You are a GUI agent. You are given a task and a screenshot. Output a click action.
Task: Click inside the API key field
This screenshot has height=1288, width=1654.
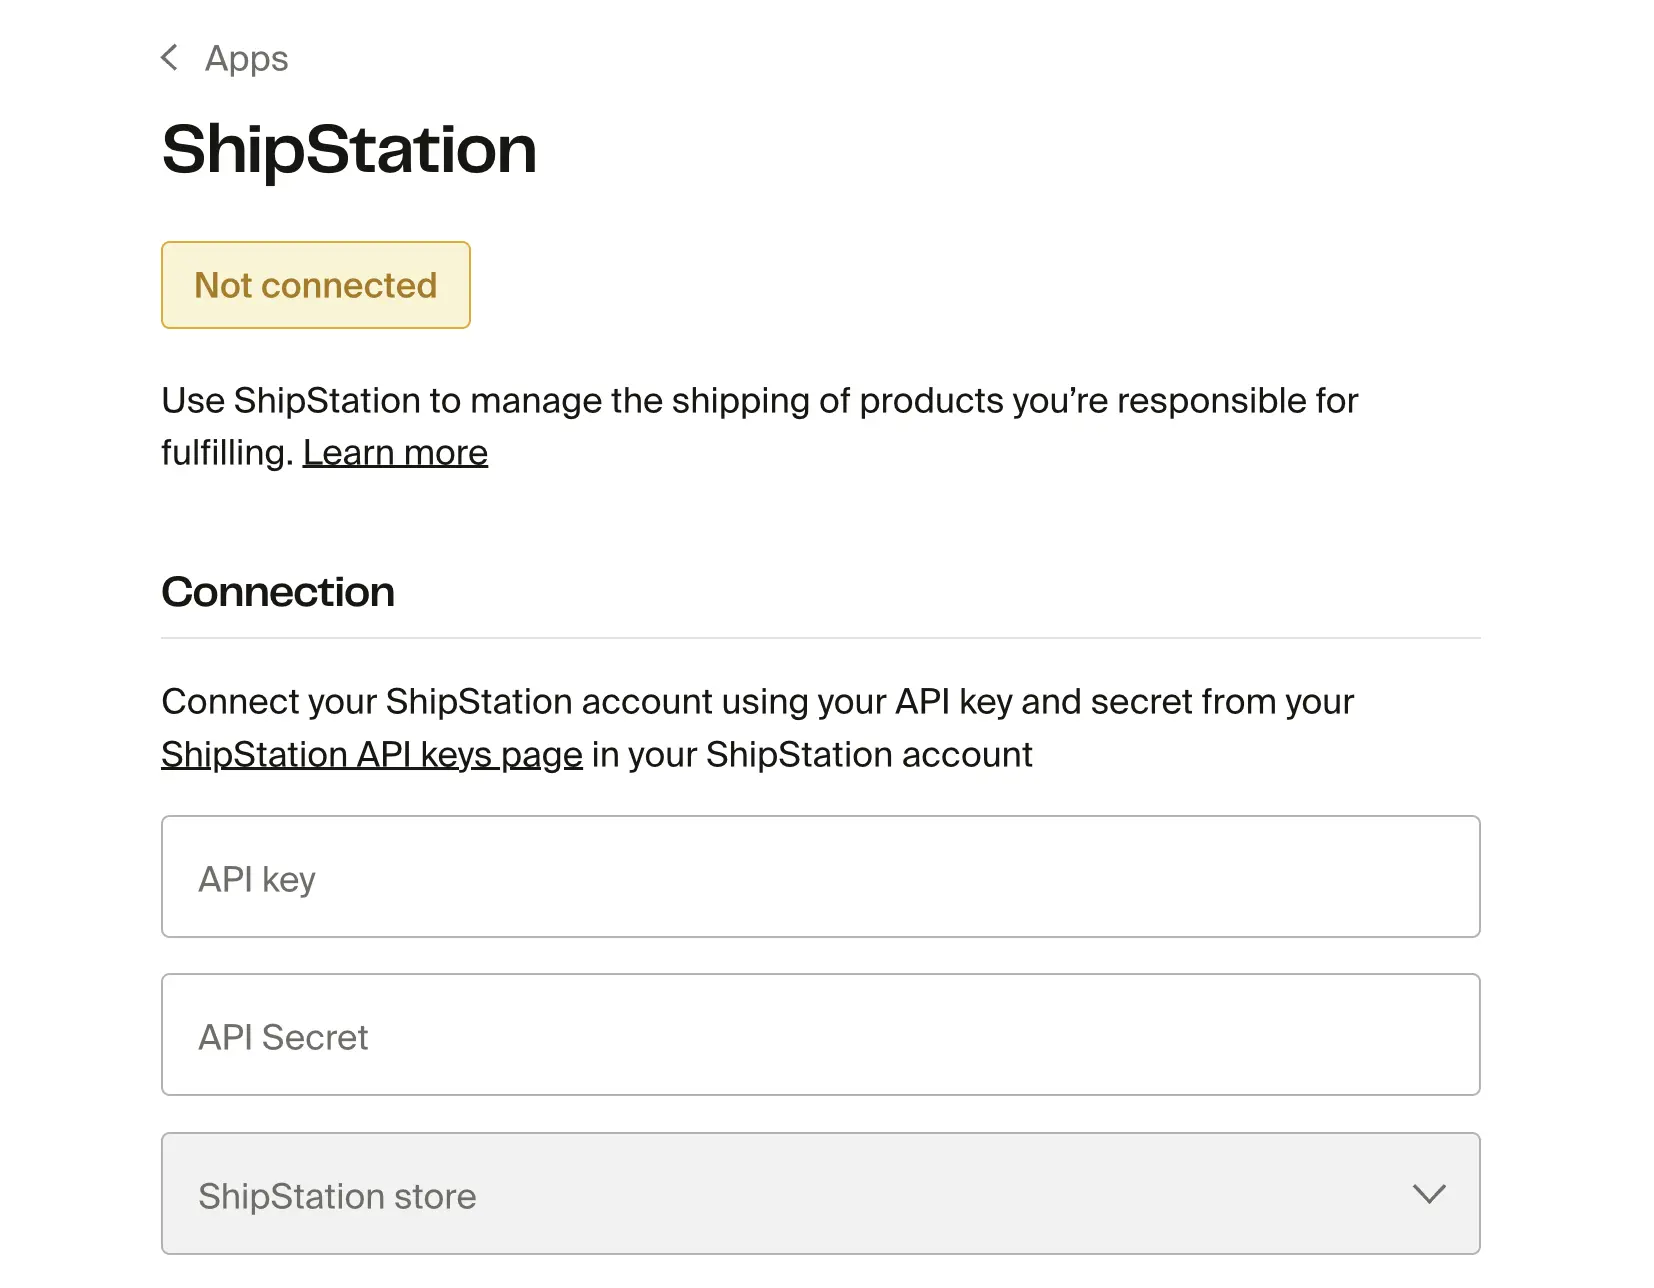[820, 877]
